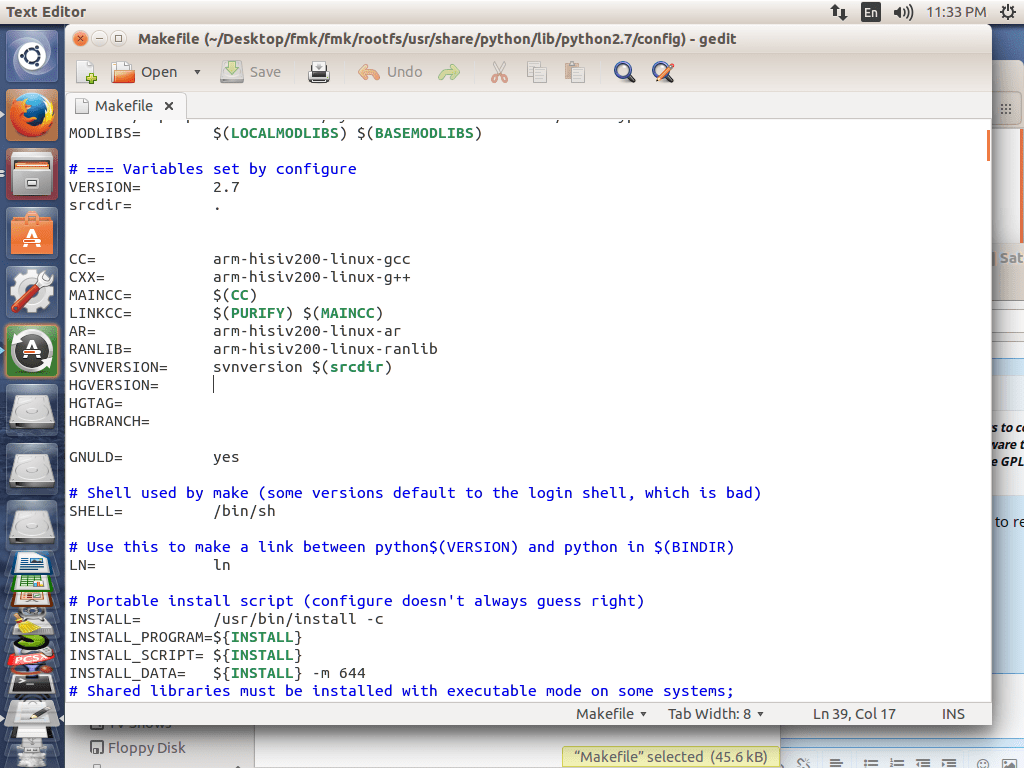This screenshot has width=1024, height=768.
Task: Click the '# Shell used by make' comment
Action: tap(415, 493)
